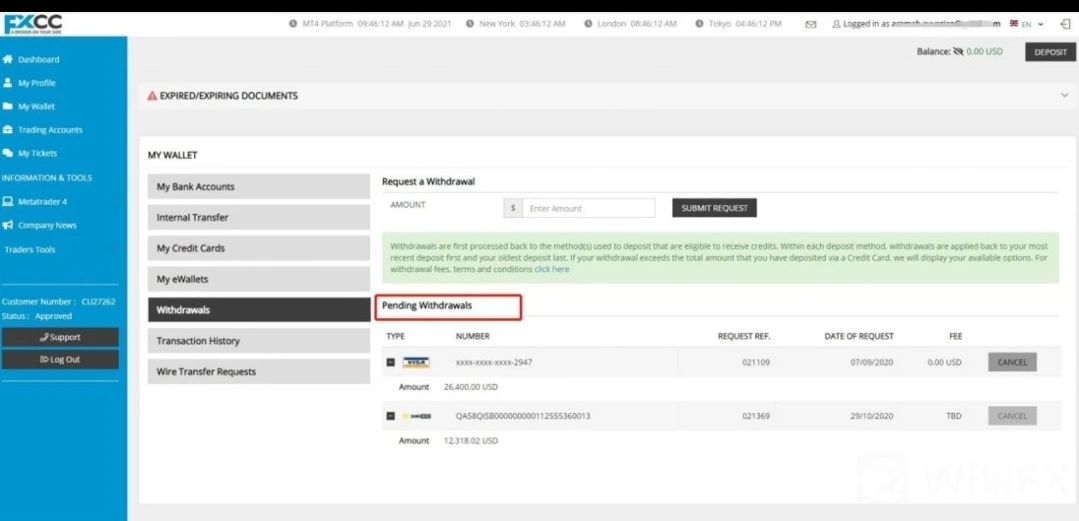
Task: Click the My Wallet folder icon
Action: coord(8,106)
